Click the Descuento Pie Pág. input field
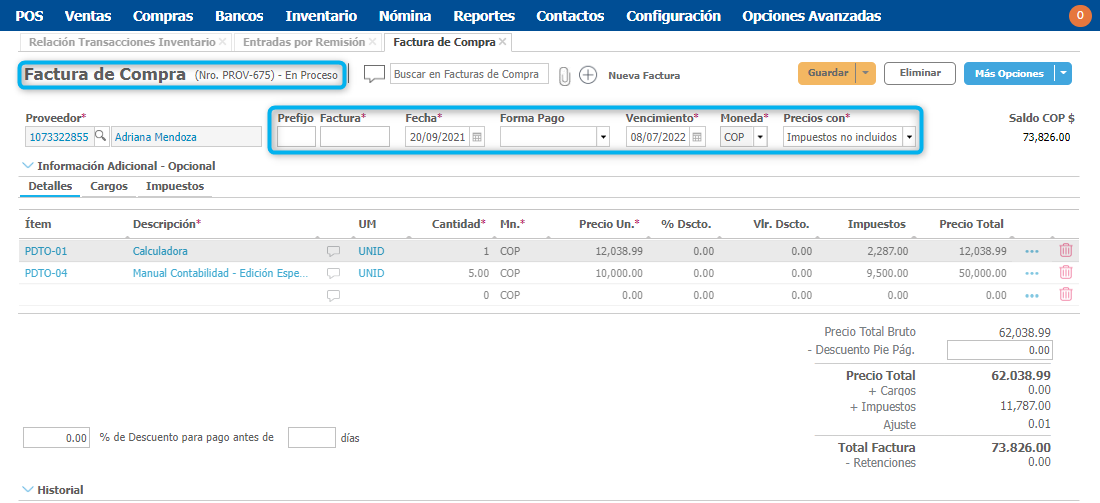1100x503 pixels. pos(998,350)
